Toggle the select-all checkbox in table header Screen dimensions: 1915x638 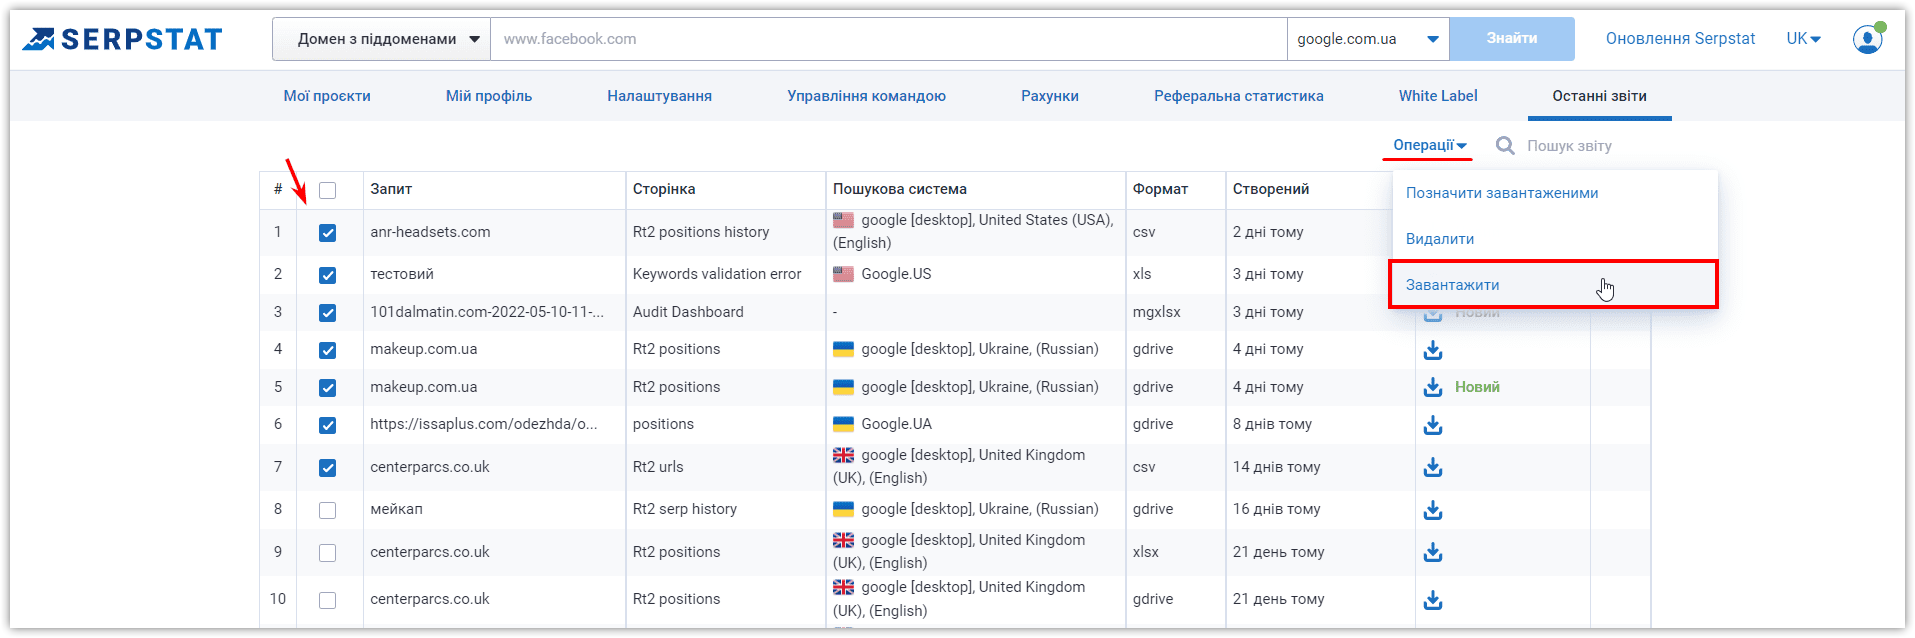tap(327, 190)
